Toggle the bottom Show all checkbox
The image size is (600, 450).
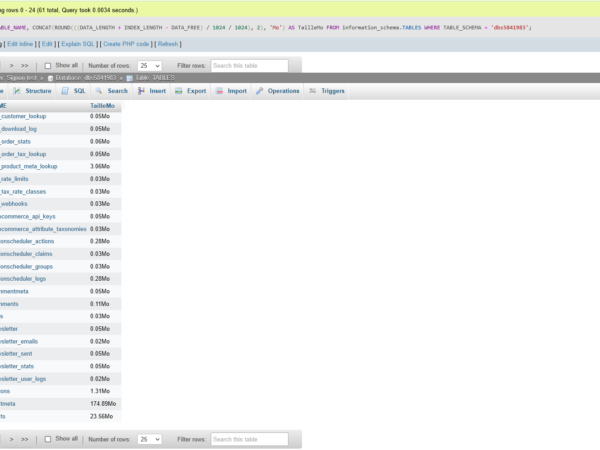click(x=47, y=438)
